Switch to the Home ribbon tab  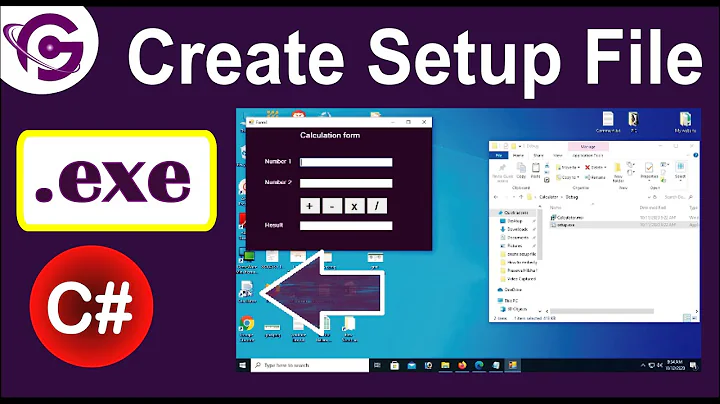518,155
